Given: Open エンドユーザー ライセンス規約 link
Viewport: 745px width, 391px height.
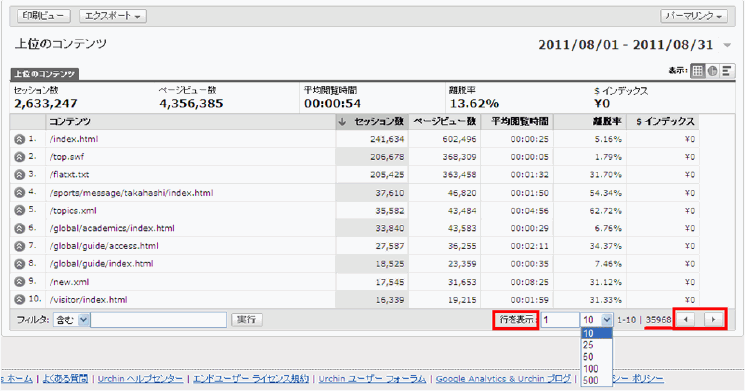Looking at the screenshot, I should click(251, 379).
